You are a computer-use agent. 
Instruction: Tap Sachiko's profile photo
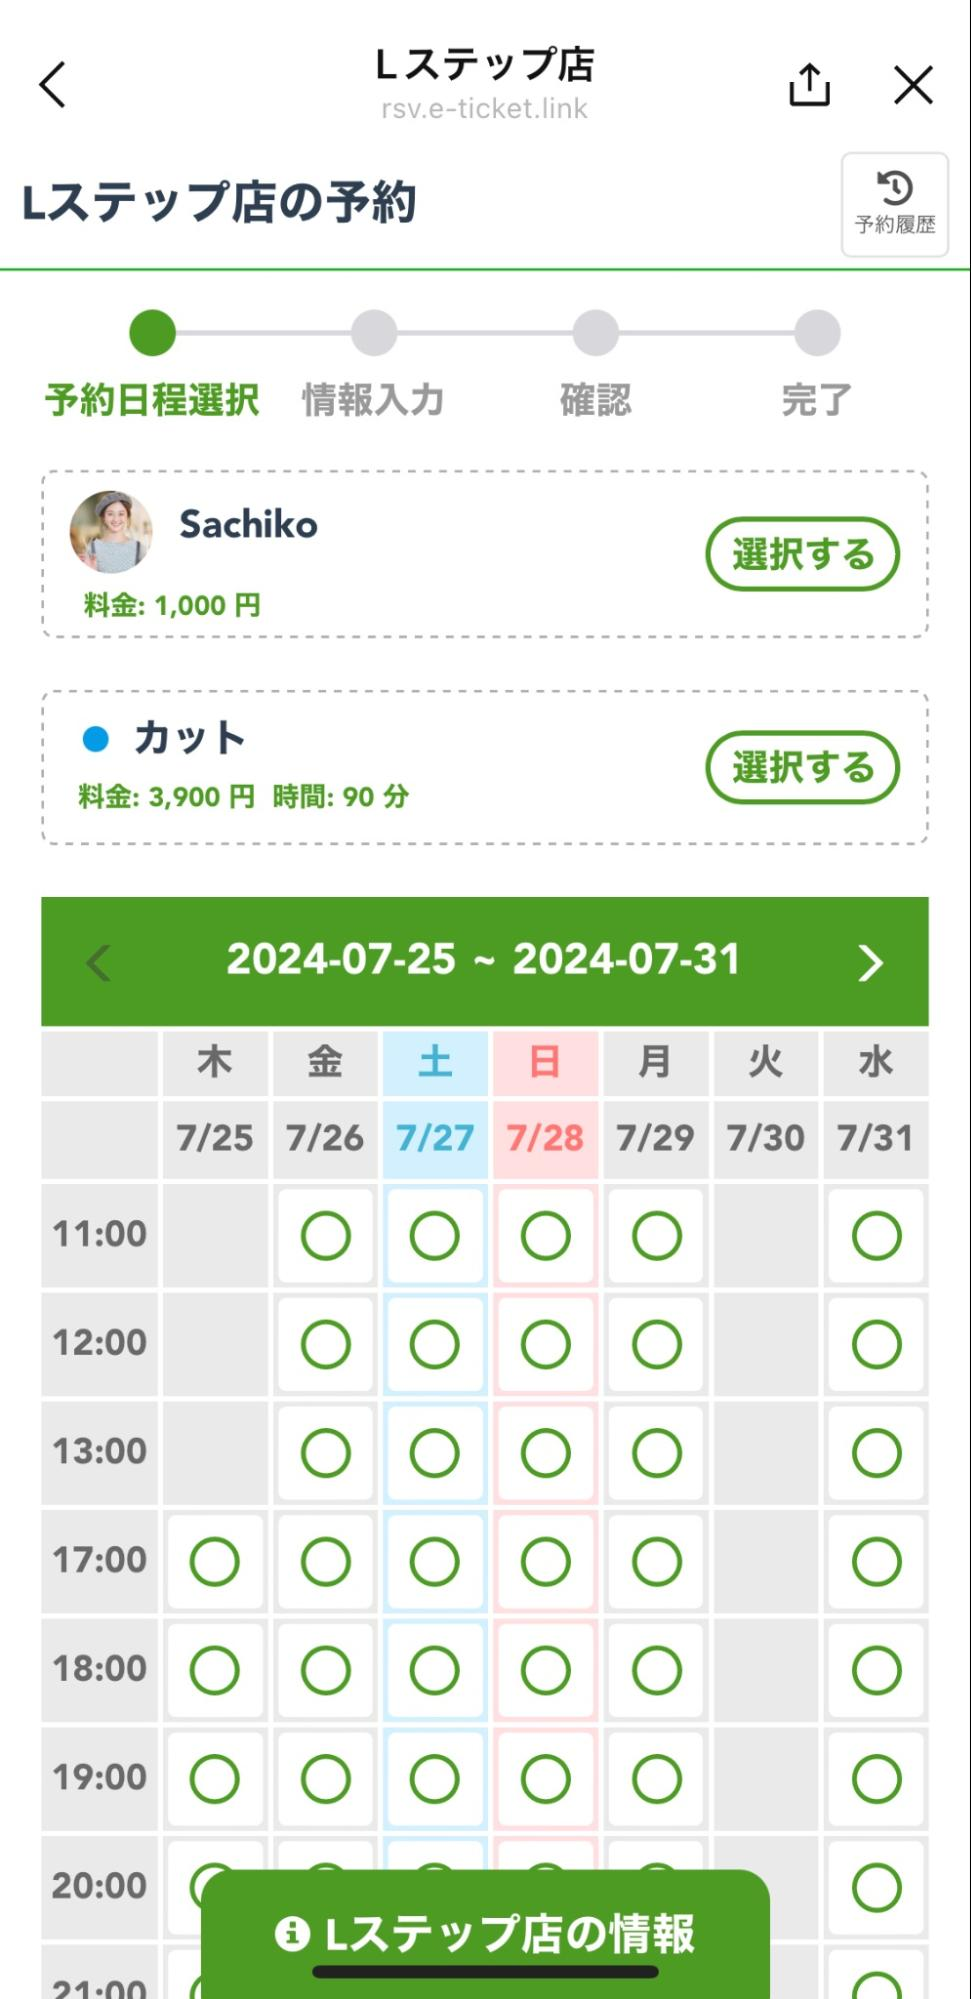[x=111, y=531]
